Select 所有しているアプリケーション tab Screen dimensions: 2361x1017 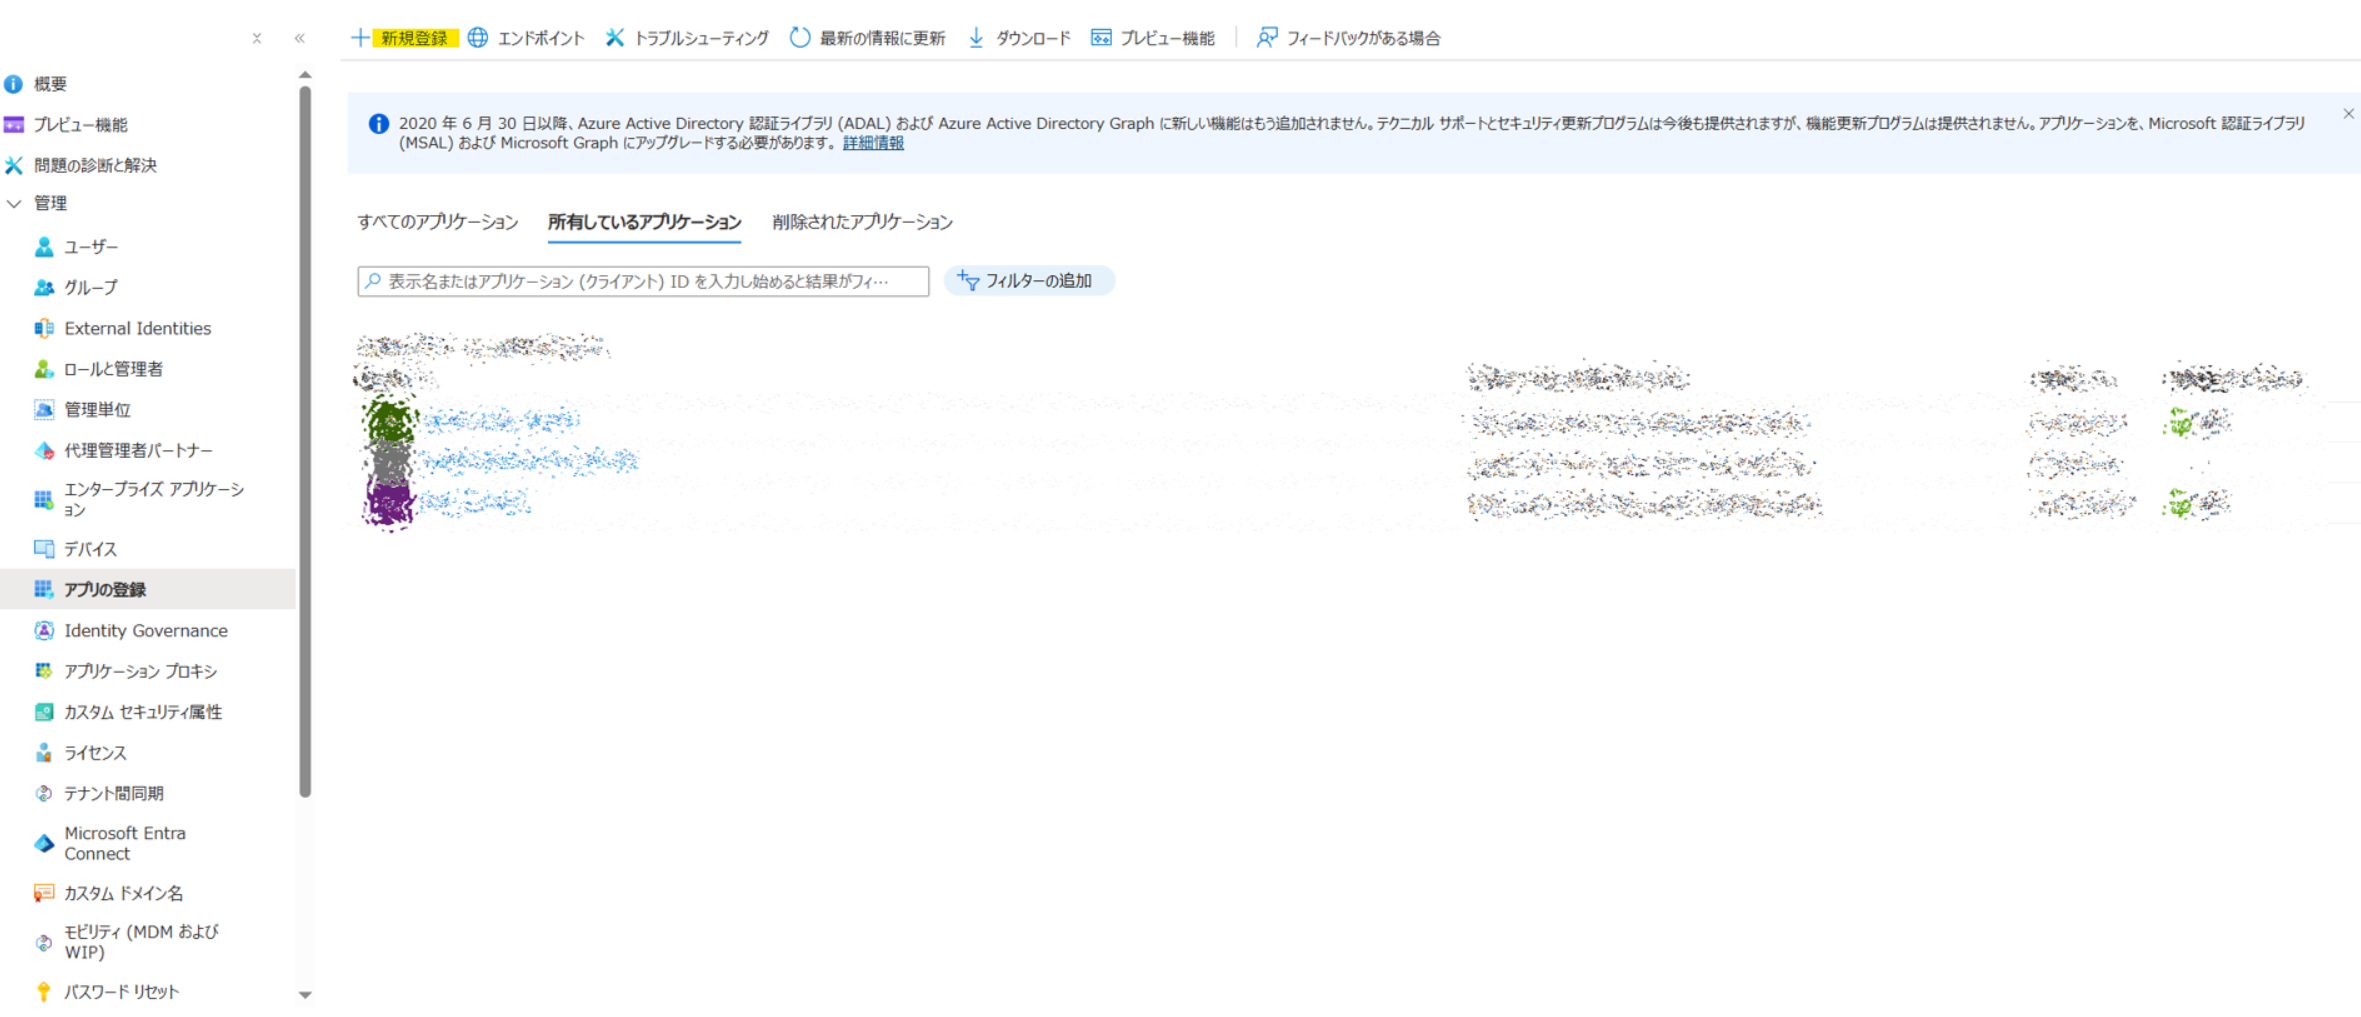(644, 222)
